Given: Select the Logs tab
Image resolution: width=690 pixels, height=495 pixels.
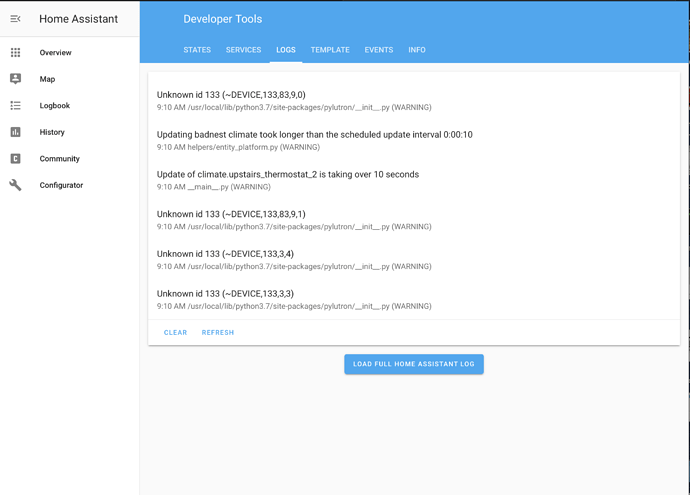Looking at the screenshot, I should (x=286, y=50).
